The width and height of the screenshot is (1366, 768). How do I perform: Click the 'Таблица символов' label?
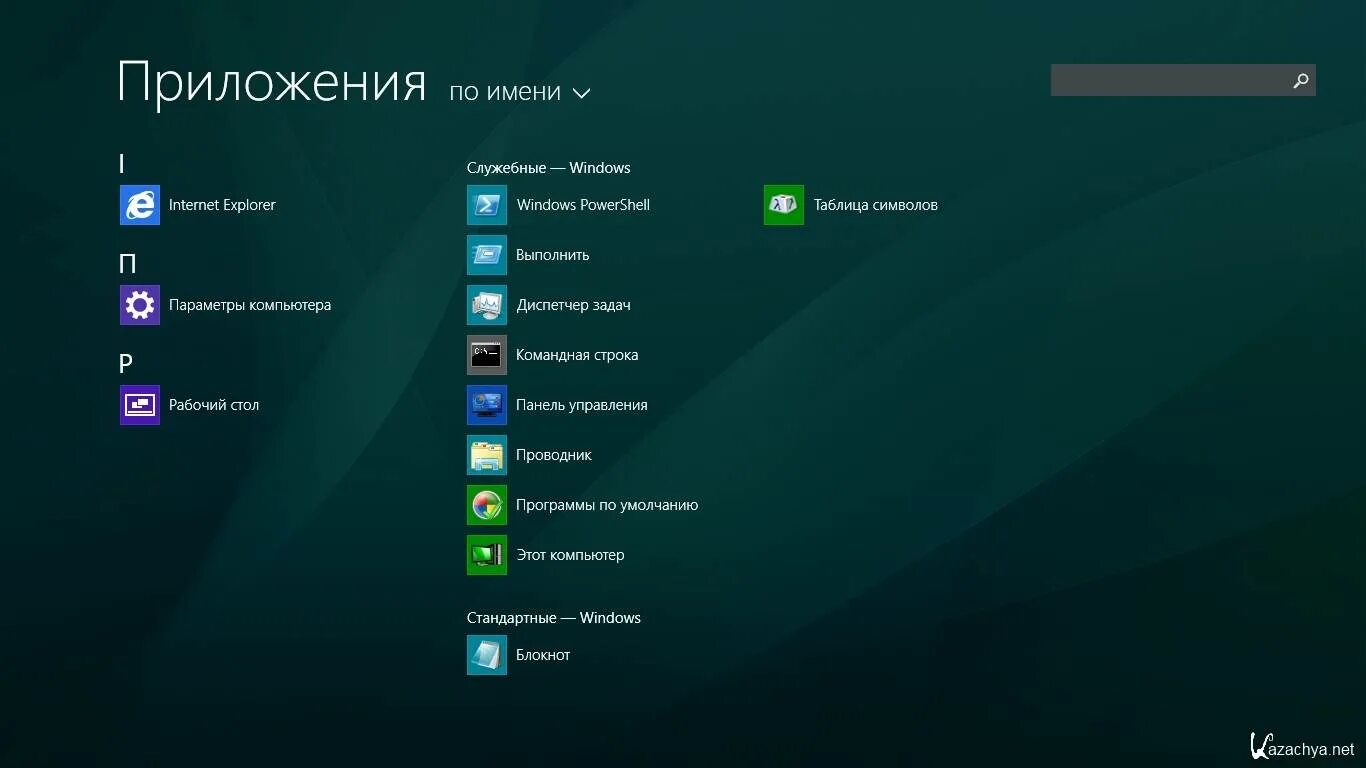tap(876, 205)
